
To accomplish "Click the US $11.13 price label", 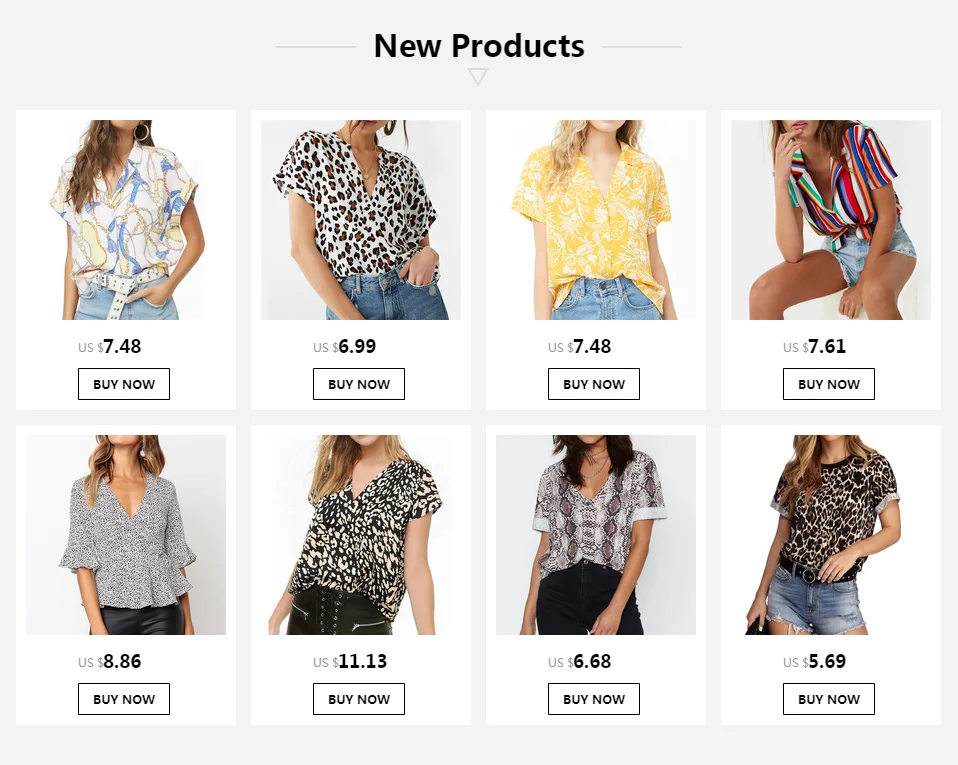I will (350, 661).
